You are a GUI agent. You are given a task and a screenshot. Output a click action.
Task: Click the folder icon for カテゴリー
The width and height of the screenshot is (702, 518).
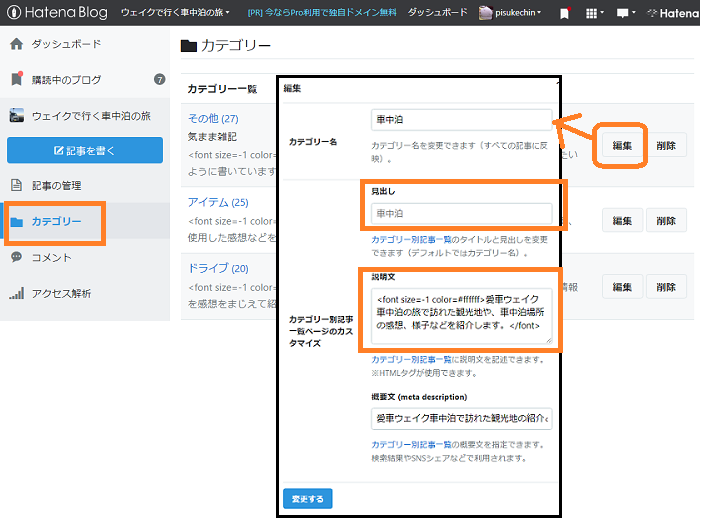tap(17, 222)
